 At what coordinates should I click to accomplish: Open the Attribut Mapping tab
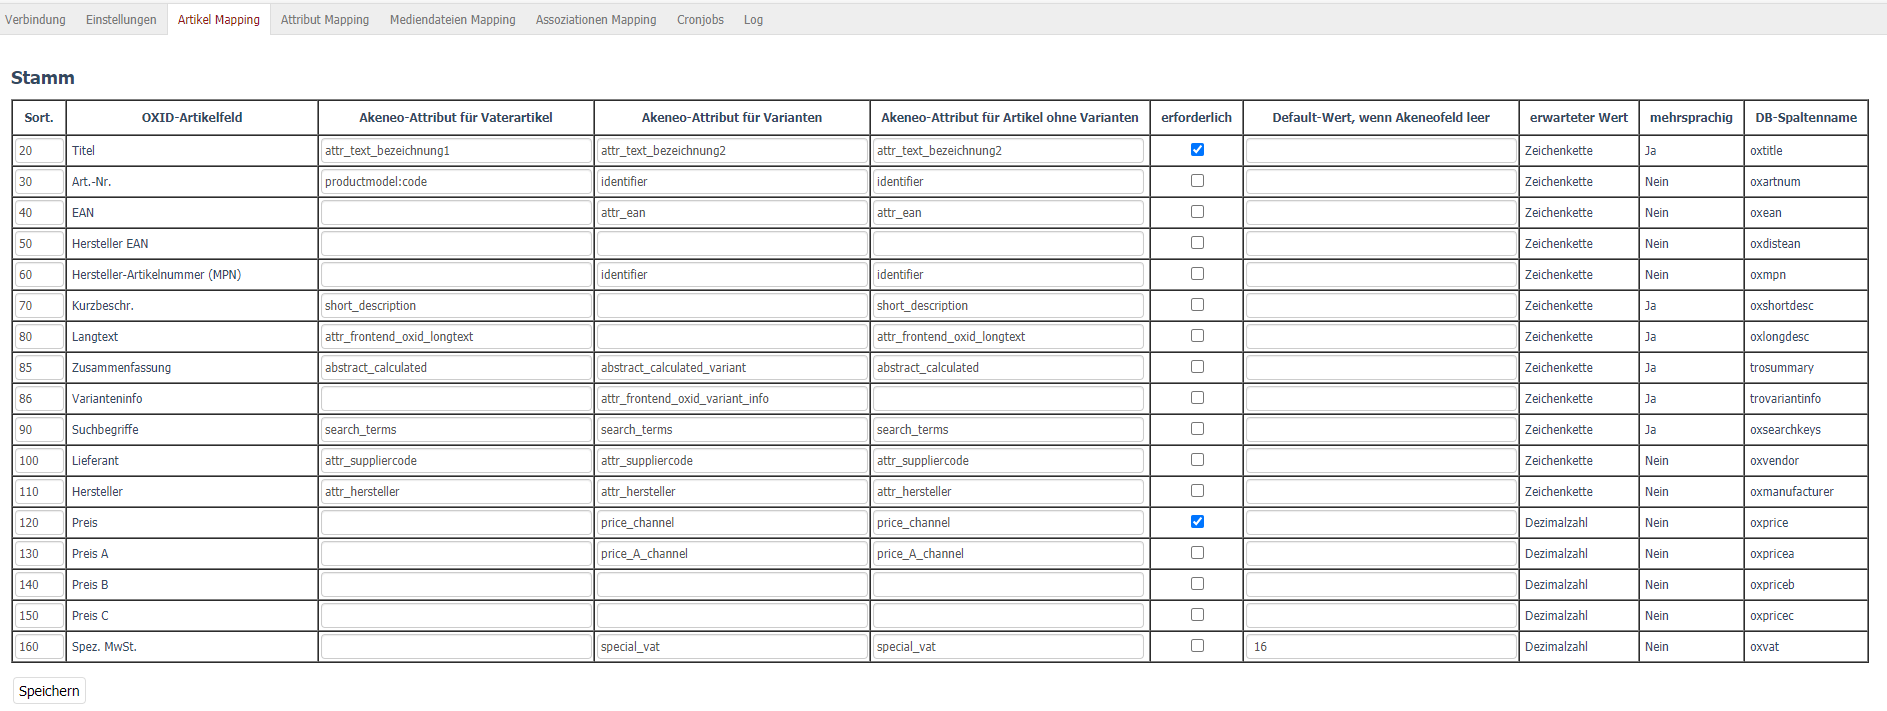click(324, 20)
